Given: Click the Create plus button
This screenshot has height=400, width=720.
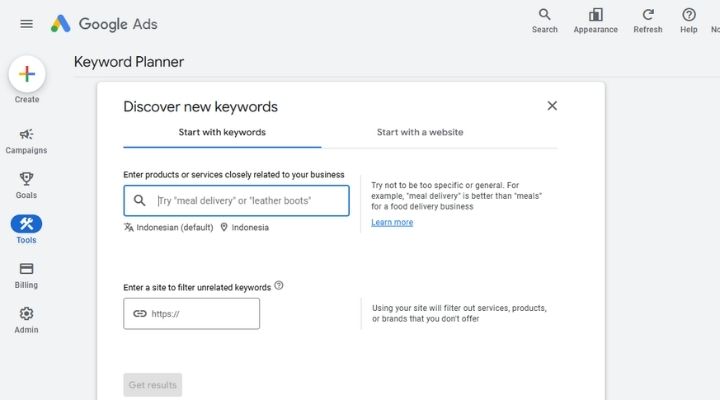Looking at the screenshot, I should (x=27, y=74).
